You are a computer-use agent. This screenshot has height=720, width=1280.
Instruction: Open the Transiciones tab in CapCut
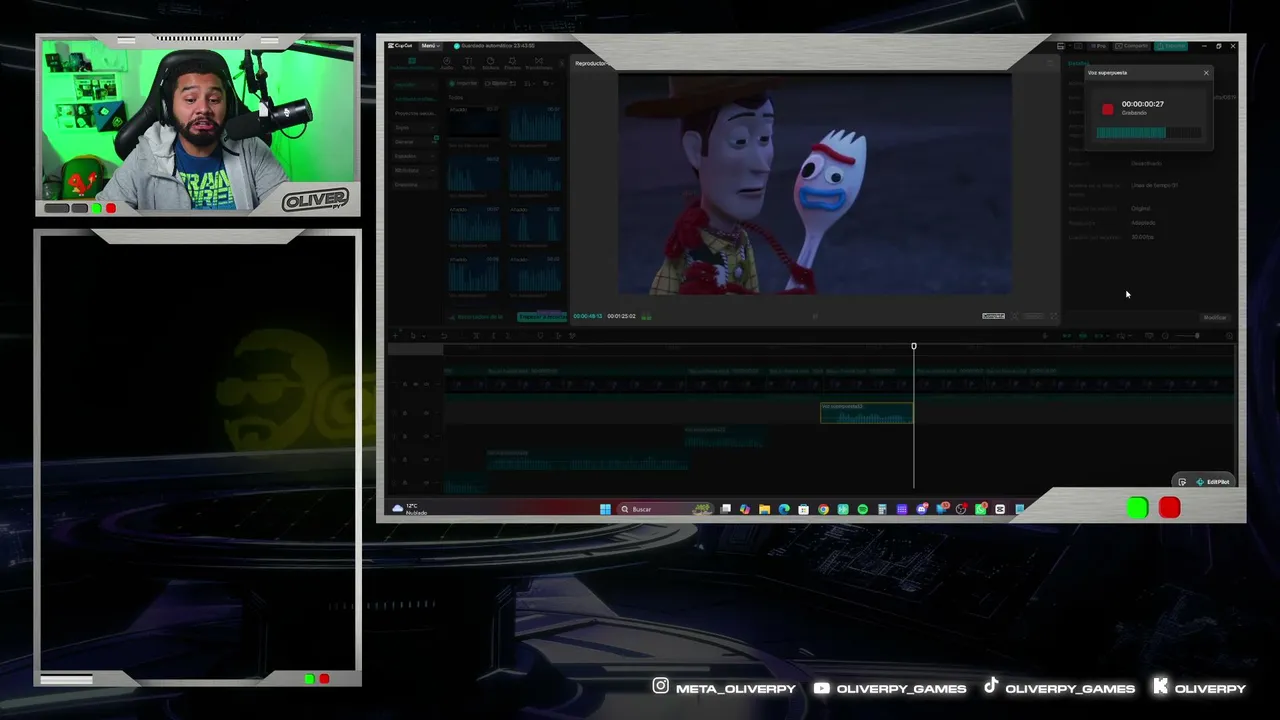tap(539, 64)
